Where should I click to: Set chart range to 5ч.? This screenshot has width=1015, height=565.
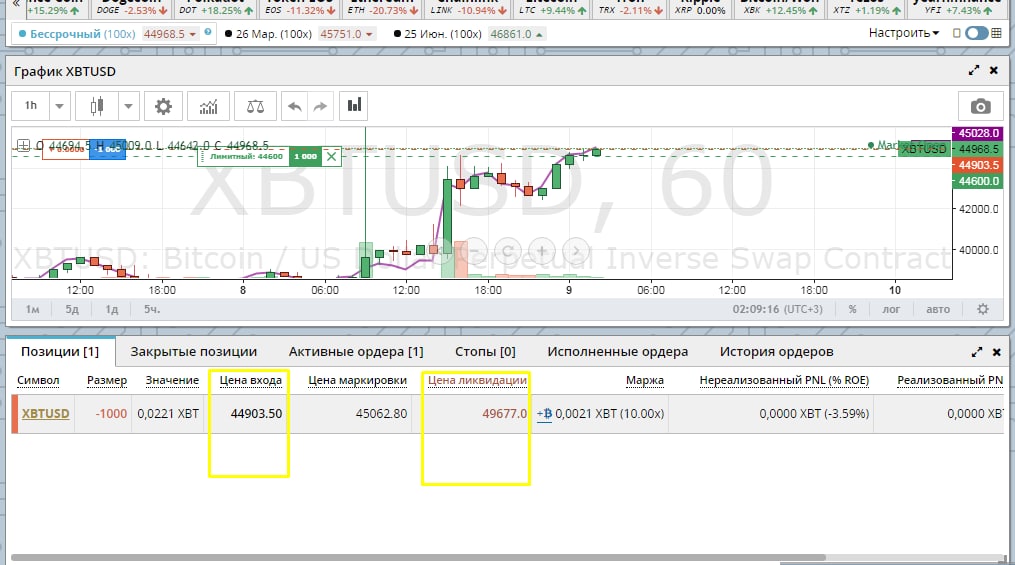click(151, 309)
